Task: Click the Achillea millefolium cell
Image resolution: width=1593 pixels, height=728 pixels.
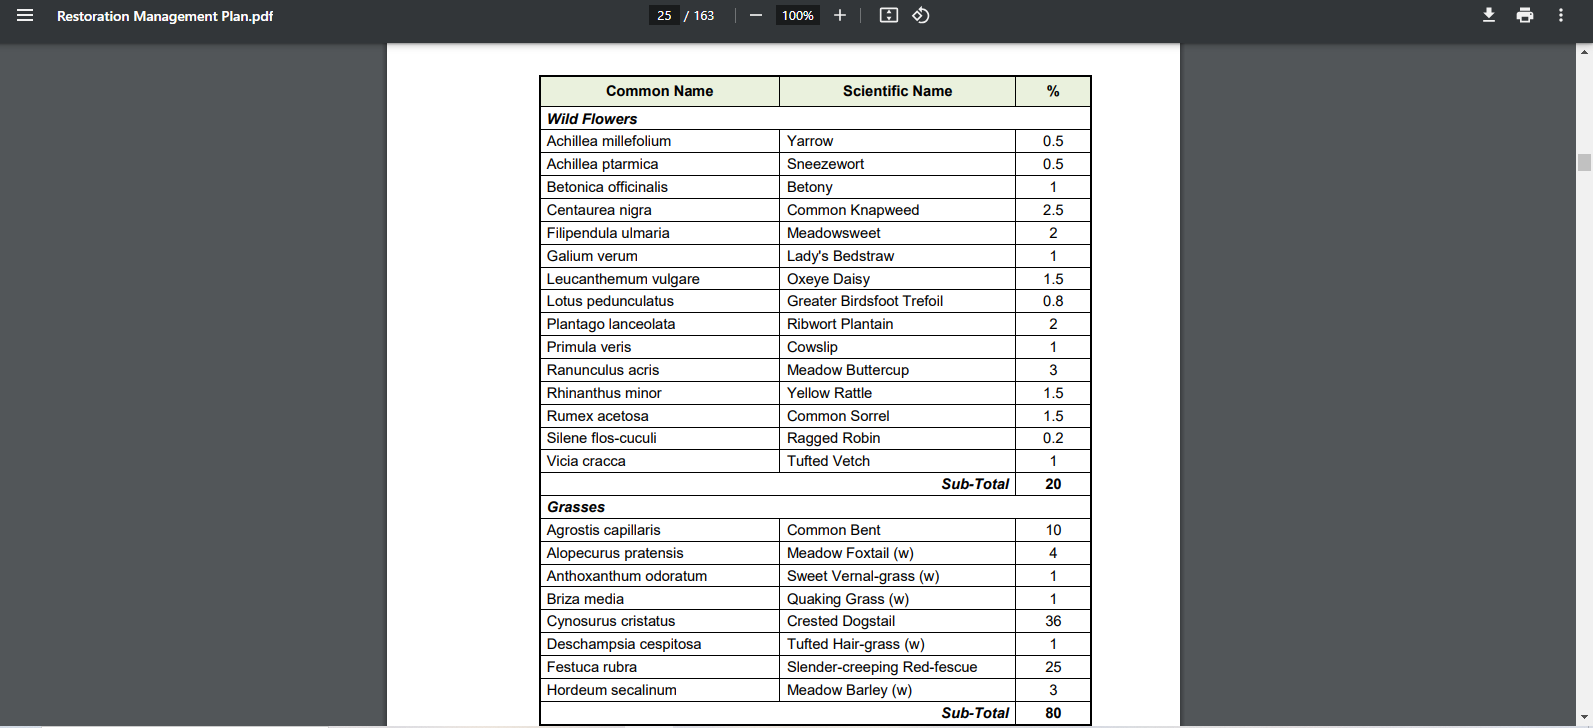Action: 609,141
